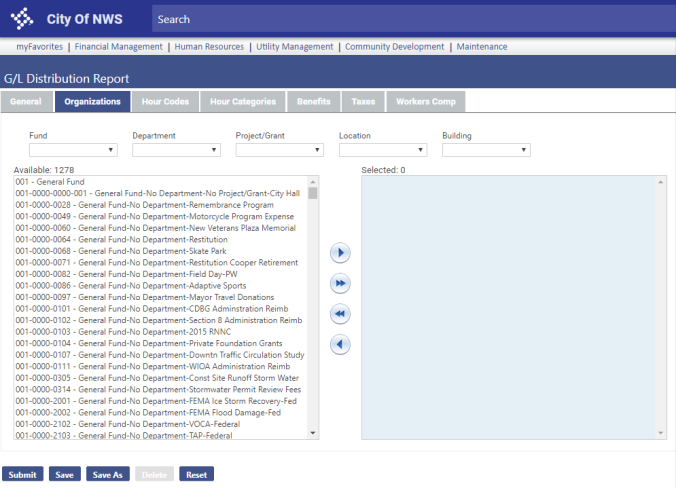Image resolution: width=676 pixels, height=488 pixels.
Task: Open the Building dropdown
Action: click(x=485, y=150)
